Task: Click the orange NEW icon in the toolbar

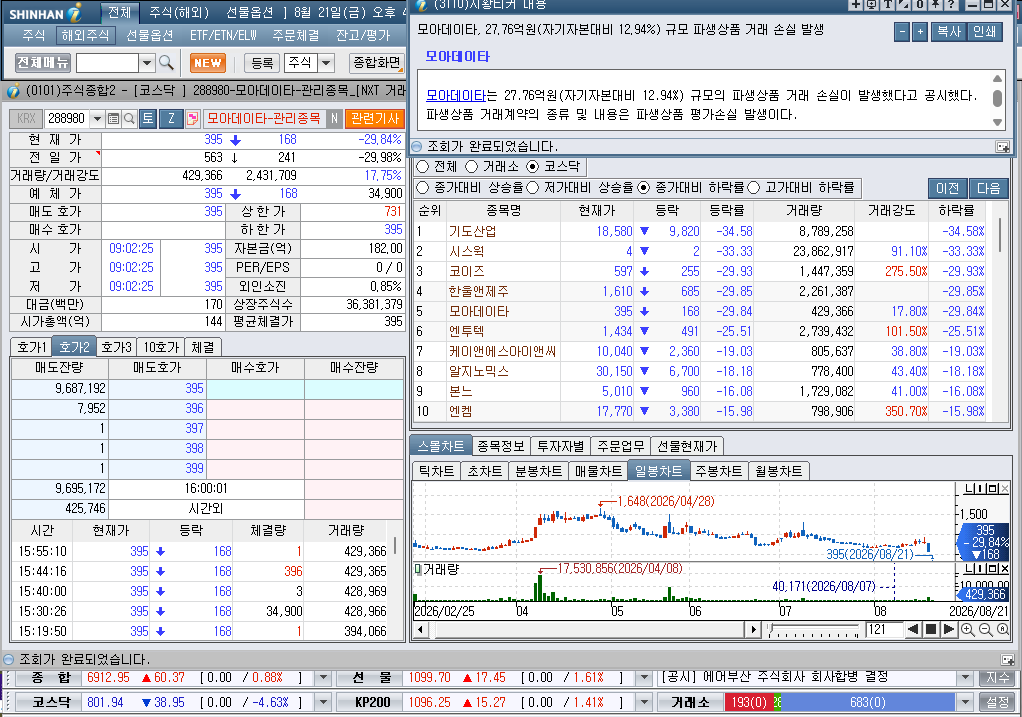Action: pos(208,63)
